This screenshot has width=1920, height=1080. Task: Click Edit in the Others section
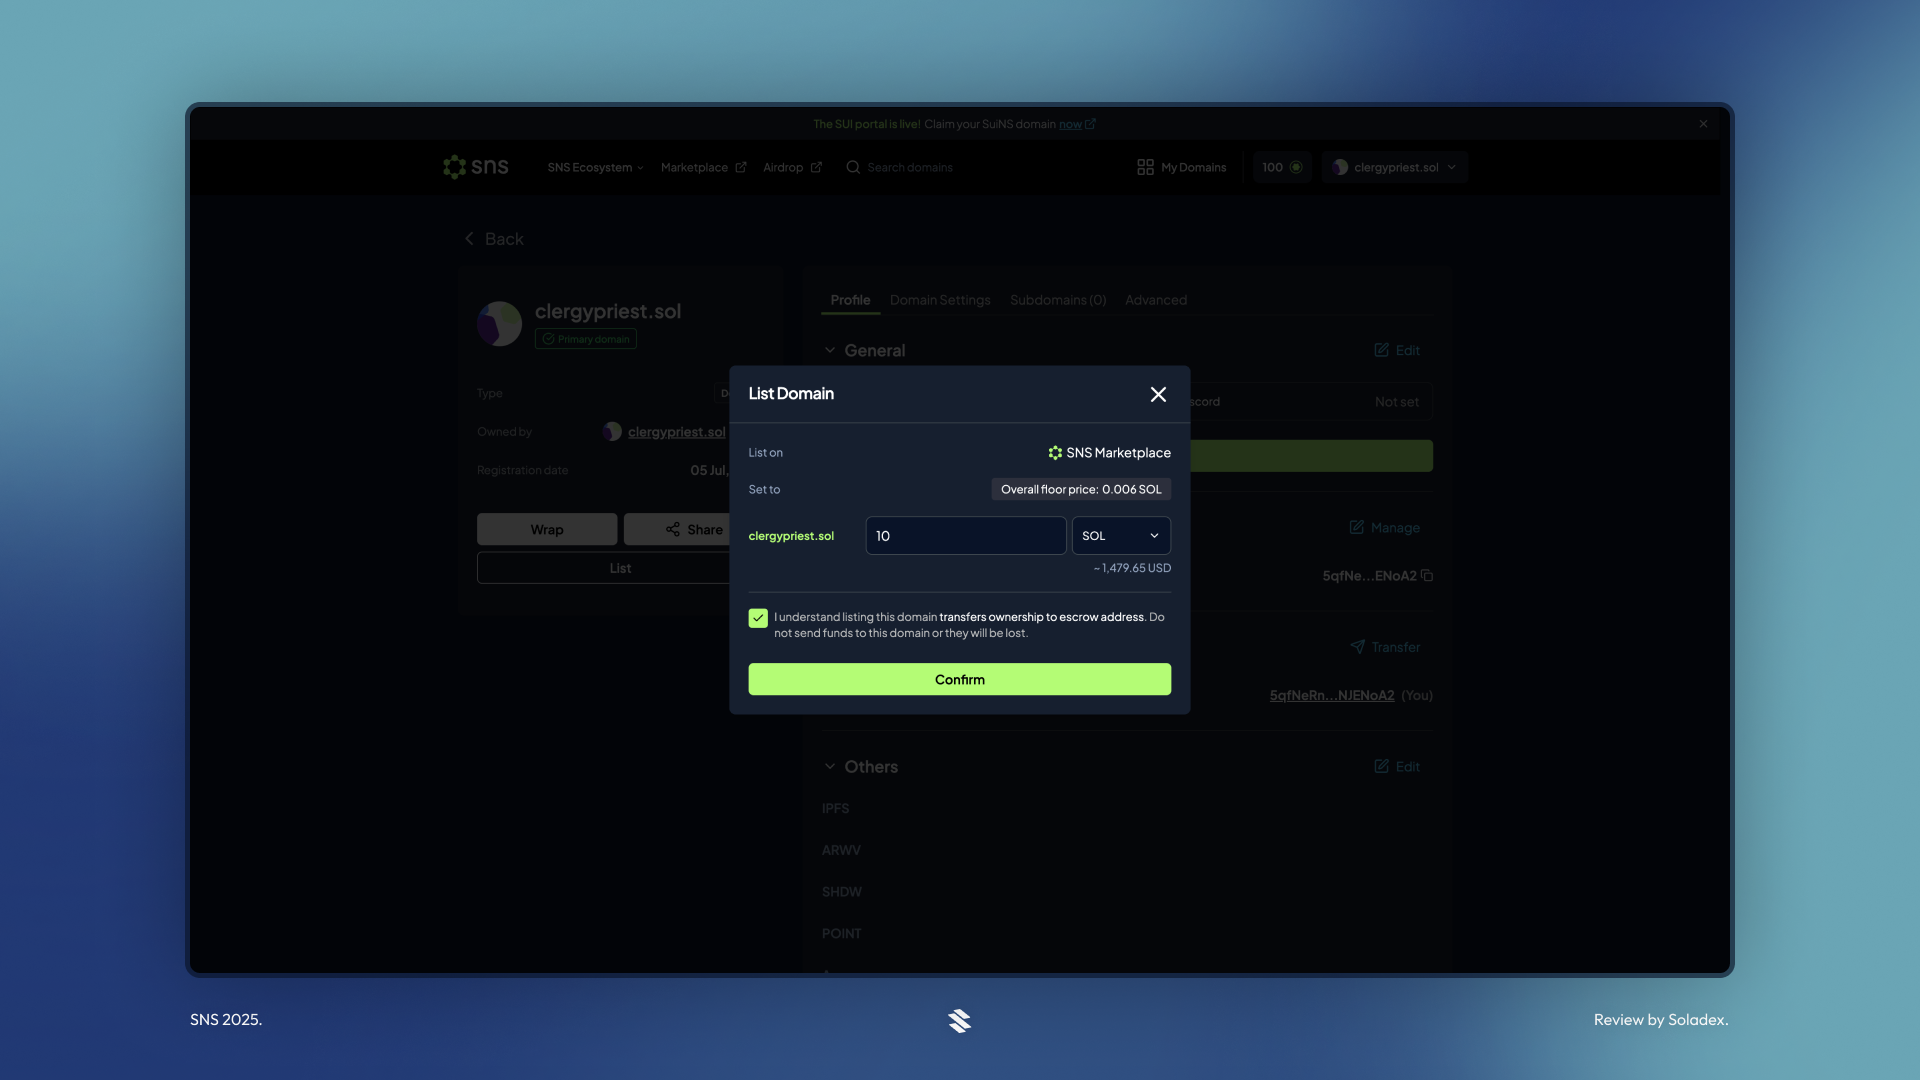(x=1397, y=767)
